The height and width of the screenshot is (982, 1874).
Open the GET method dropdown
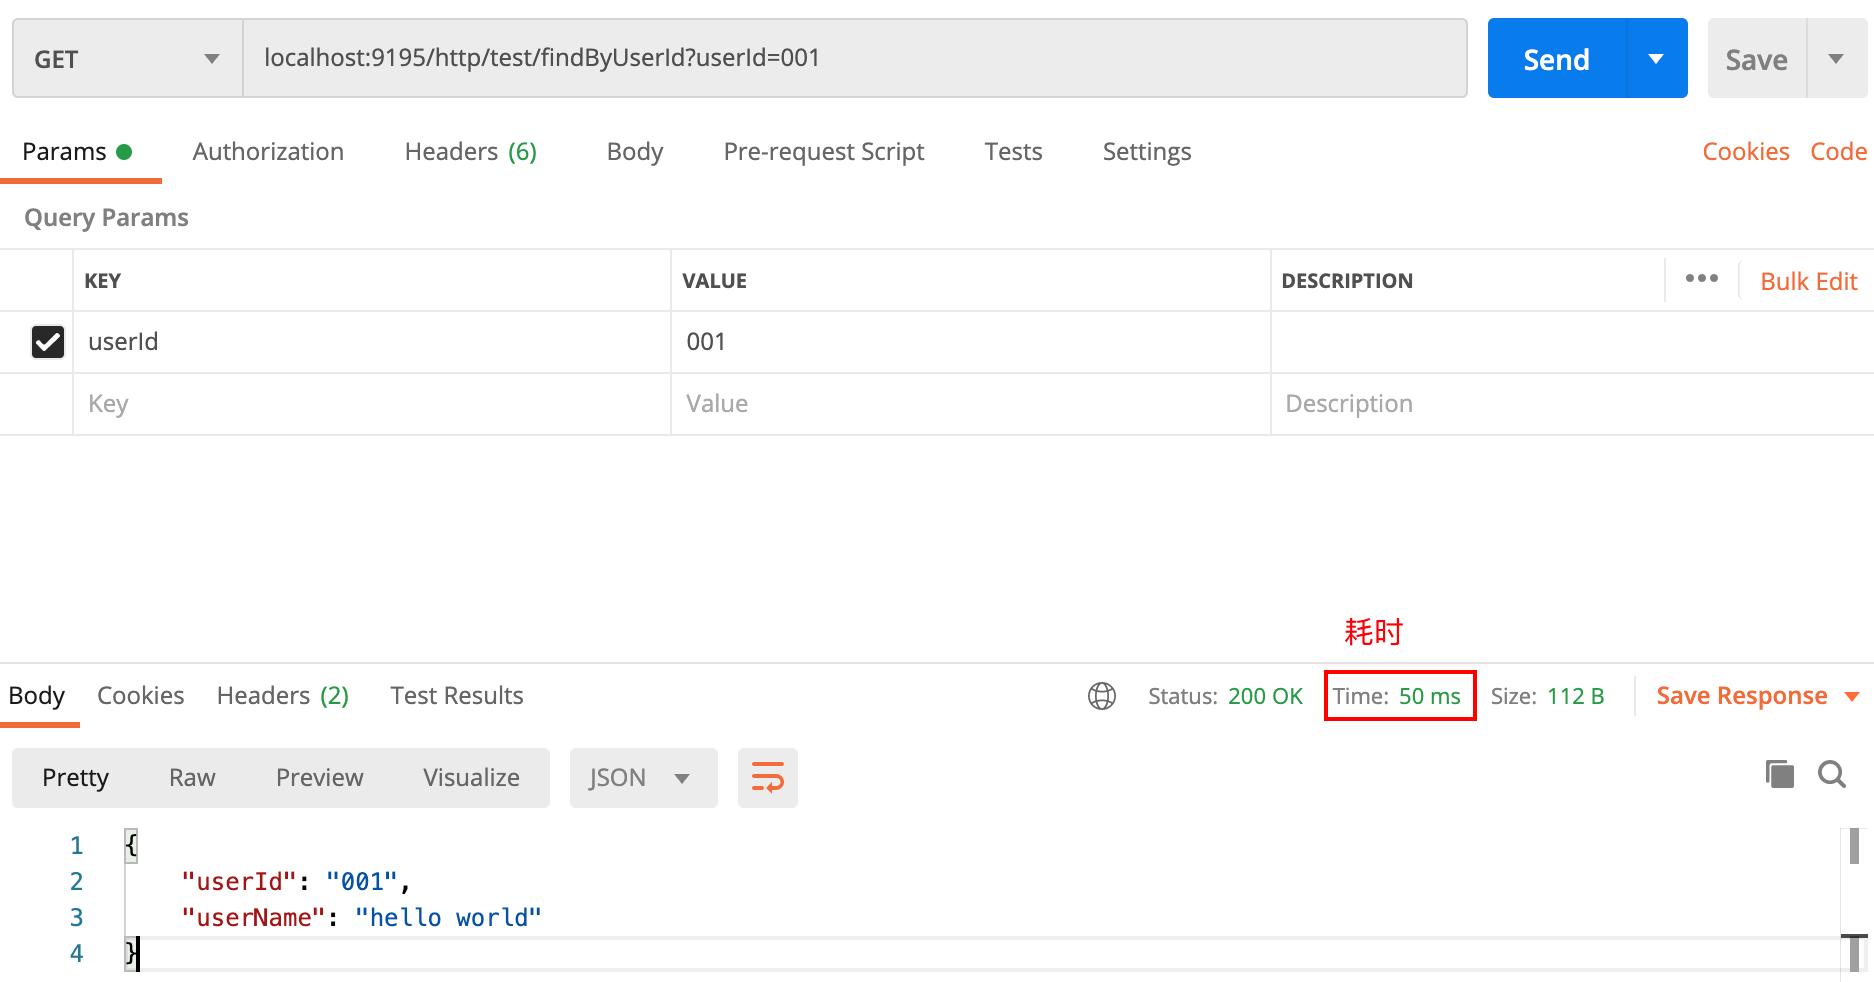128,59
